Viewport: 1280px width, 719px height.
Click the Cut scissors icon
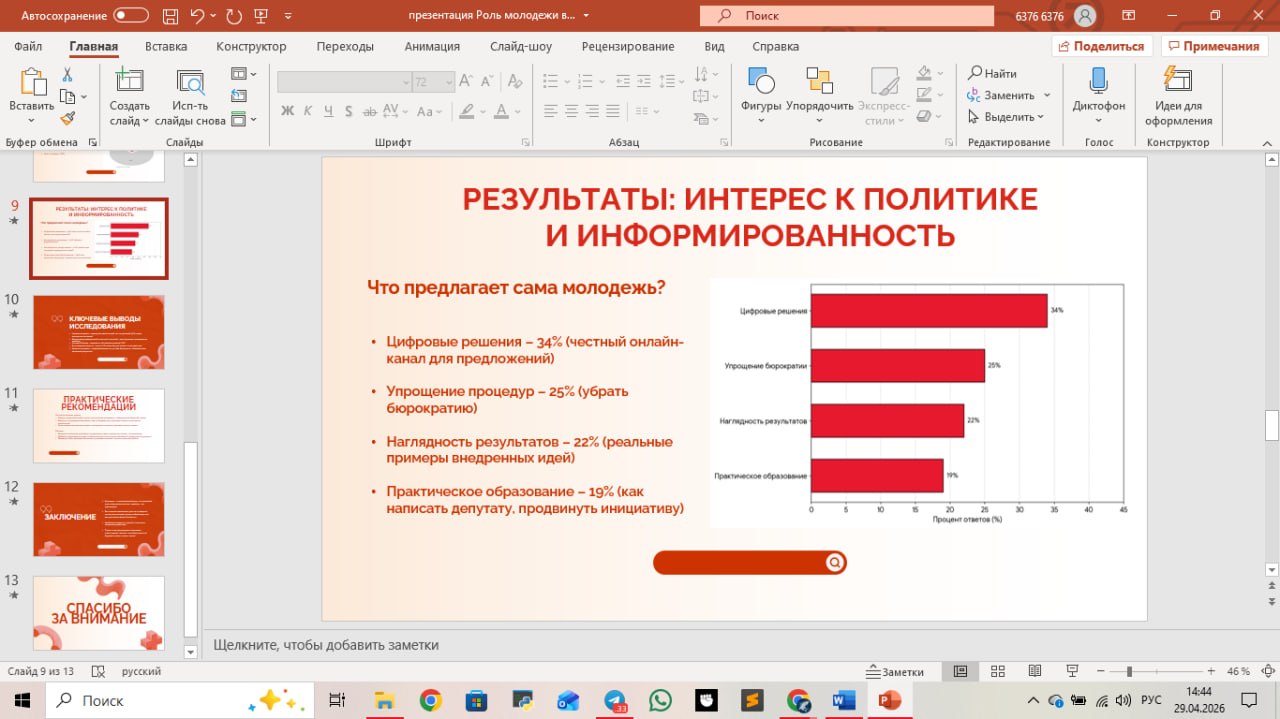[68, 75]
